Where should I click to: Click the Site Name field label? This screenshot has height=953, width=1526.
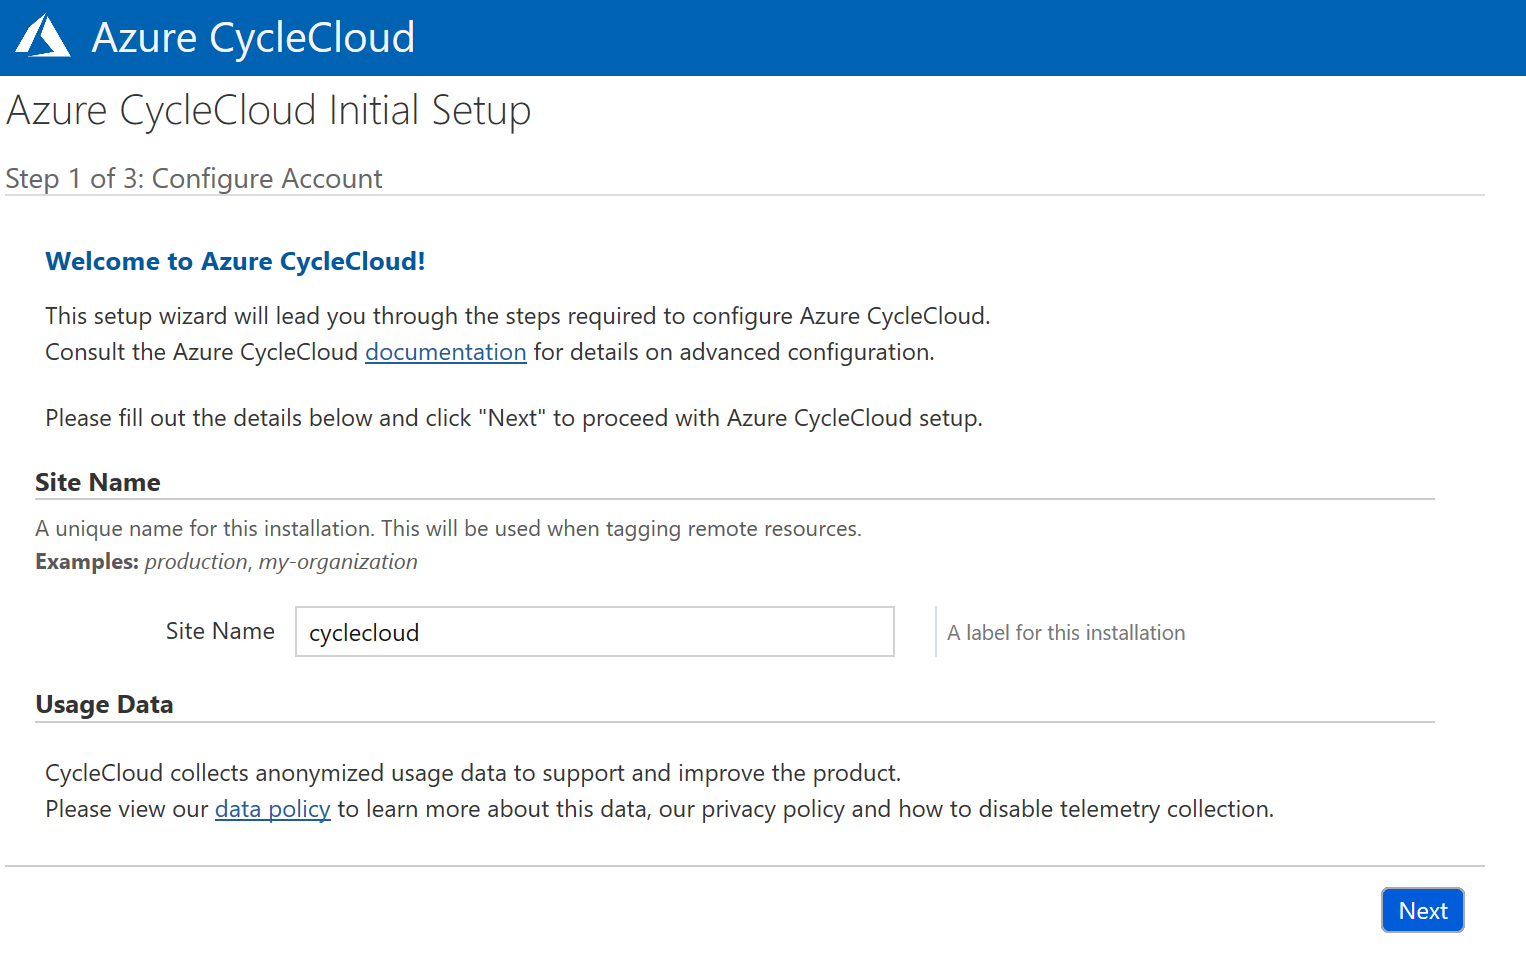(219, 631)
